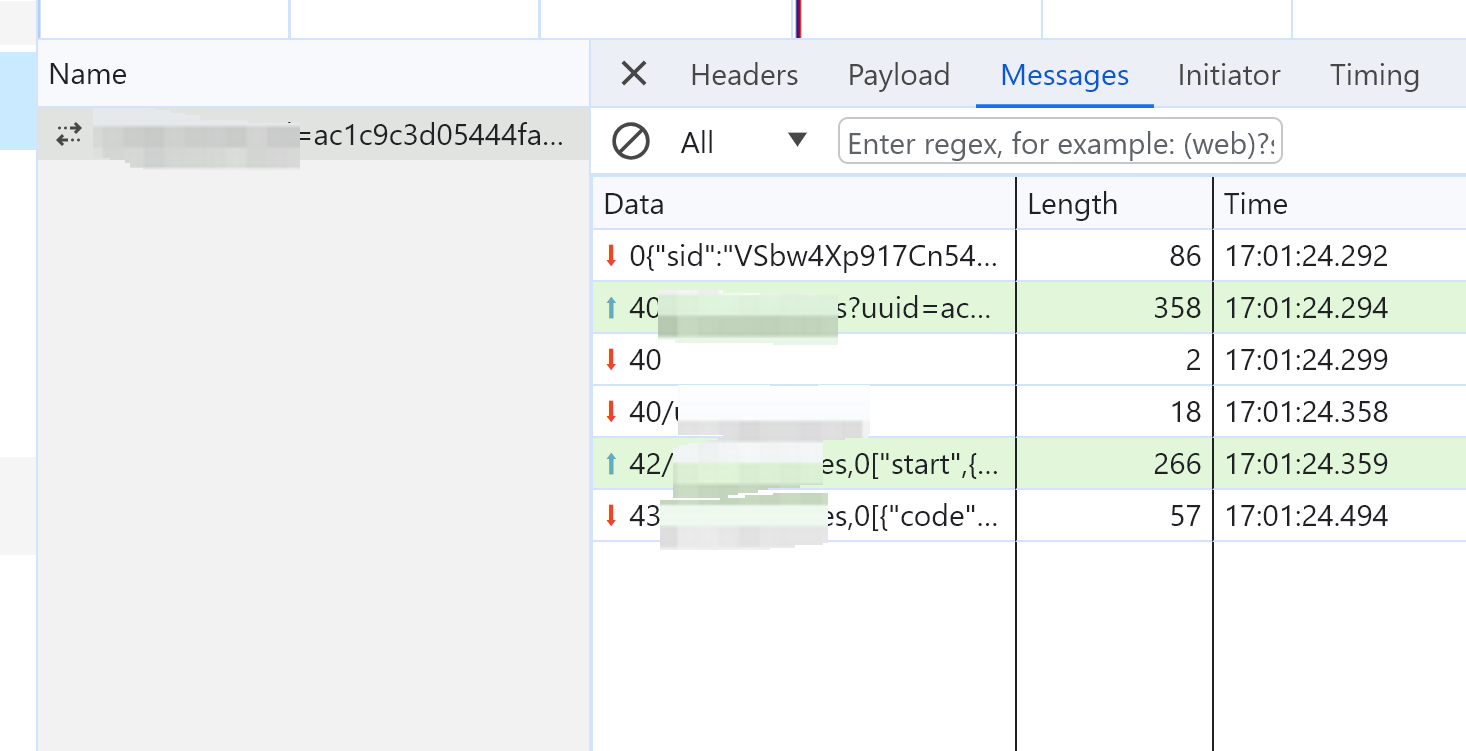Viewport: 1466px width, 751px height.
Task: Clear all messages with the block icon
Action: (630, 142)
